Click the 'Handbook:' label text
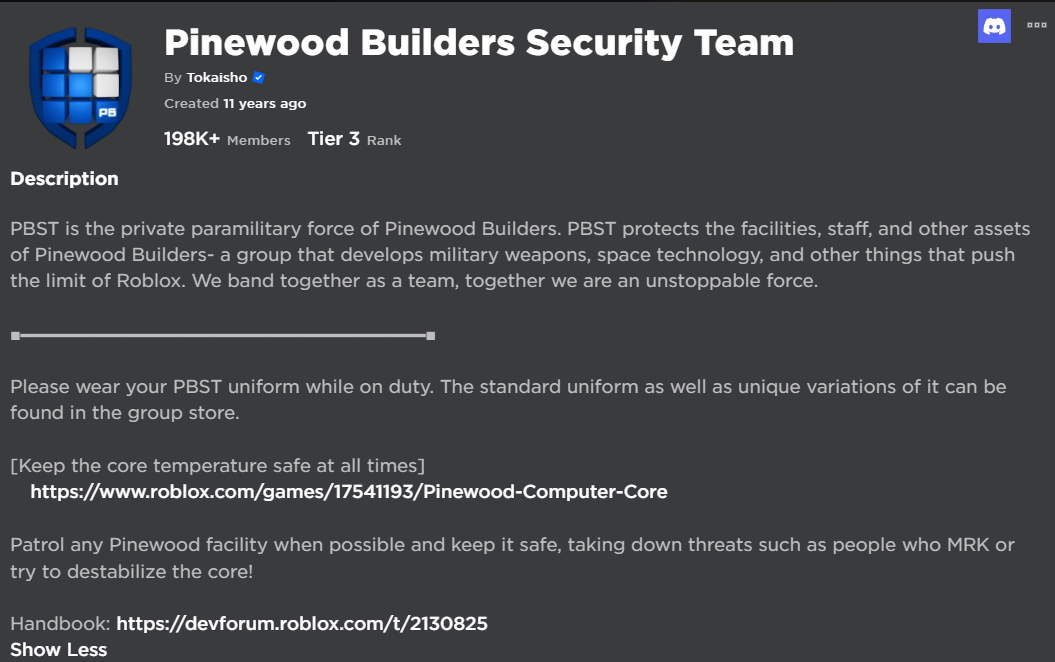1055x662 pixels. [60, 624]
